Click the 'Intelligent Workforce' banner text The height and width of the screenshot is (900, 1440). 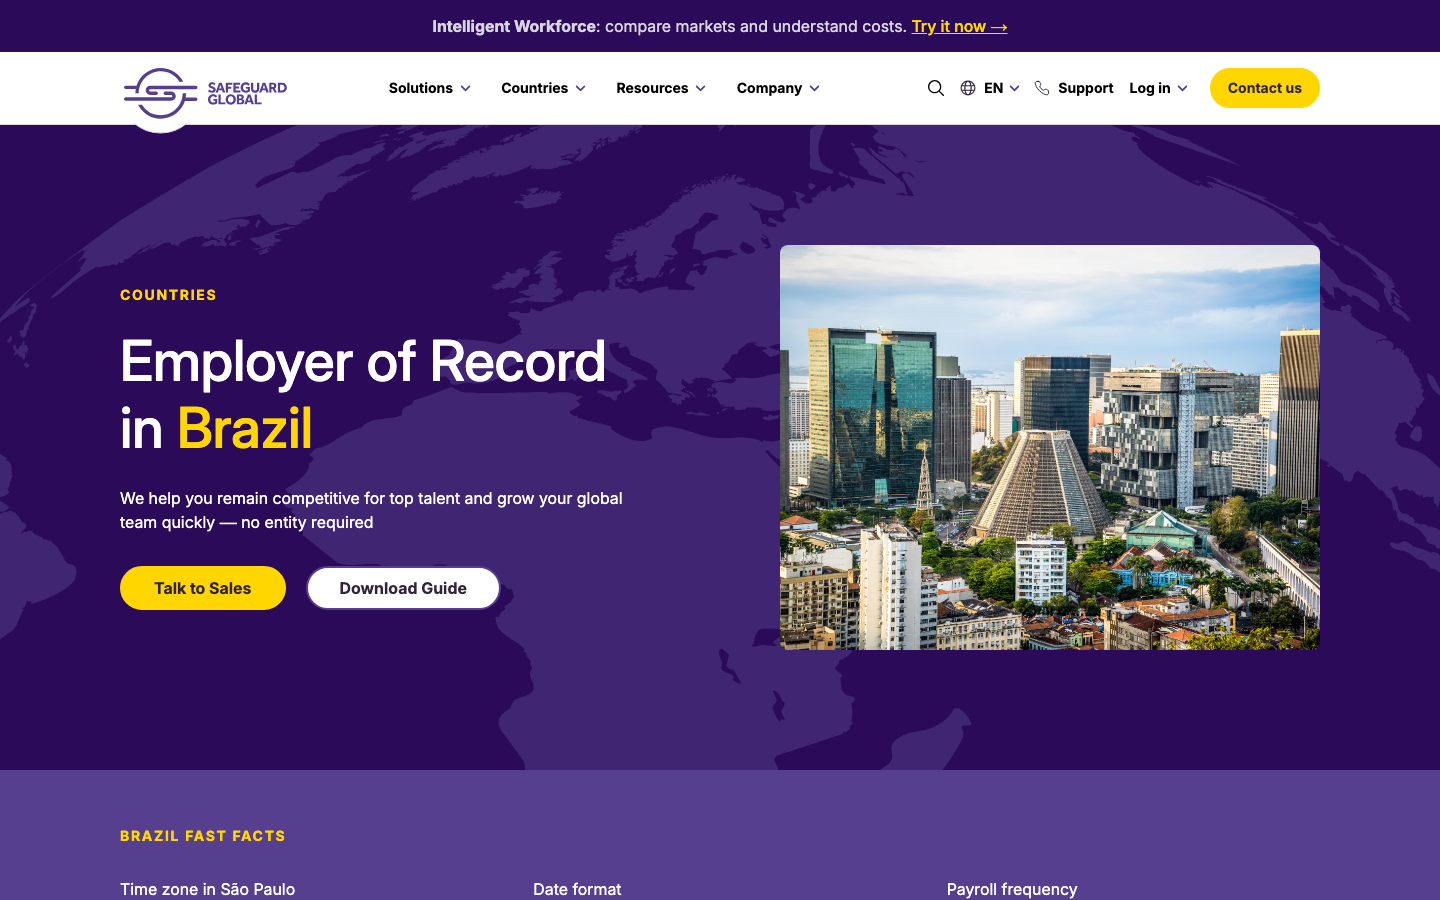[x=514, y=26]
